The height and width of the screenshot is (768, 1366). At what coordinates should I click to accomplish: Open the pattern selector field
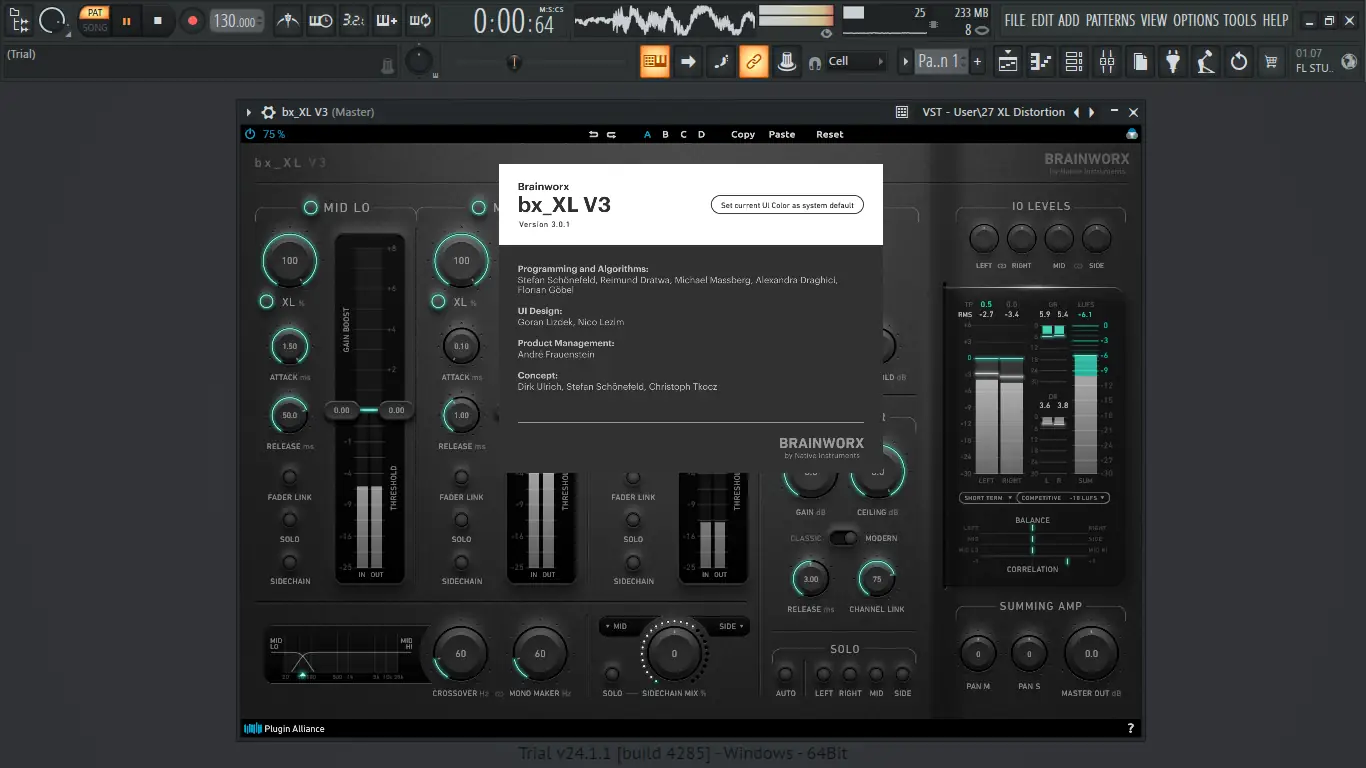coord(940,62)
